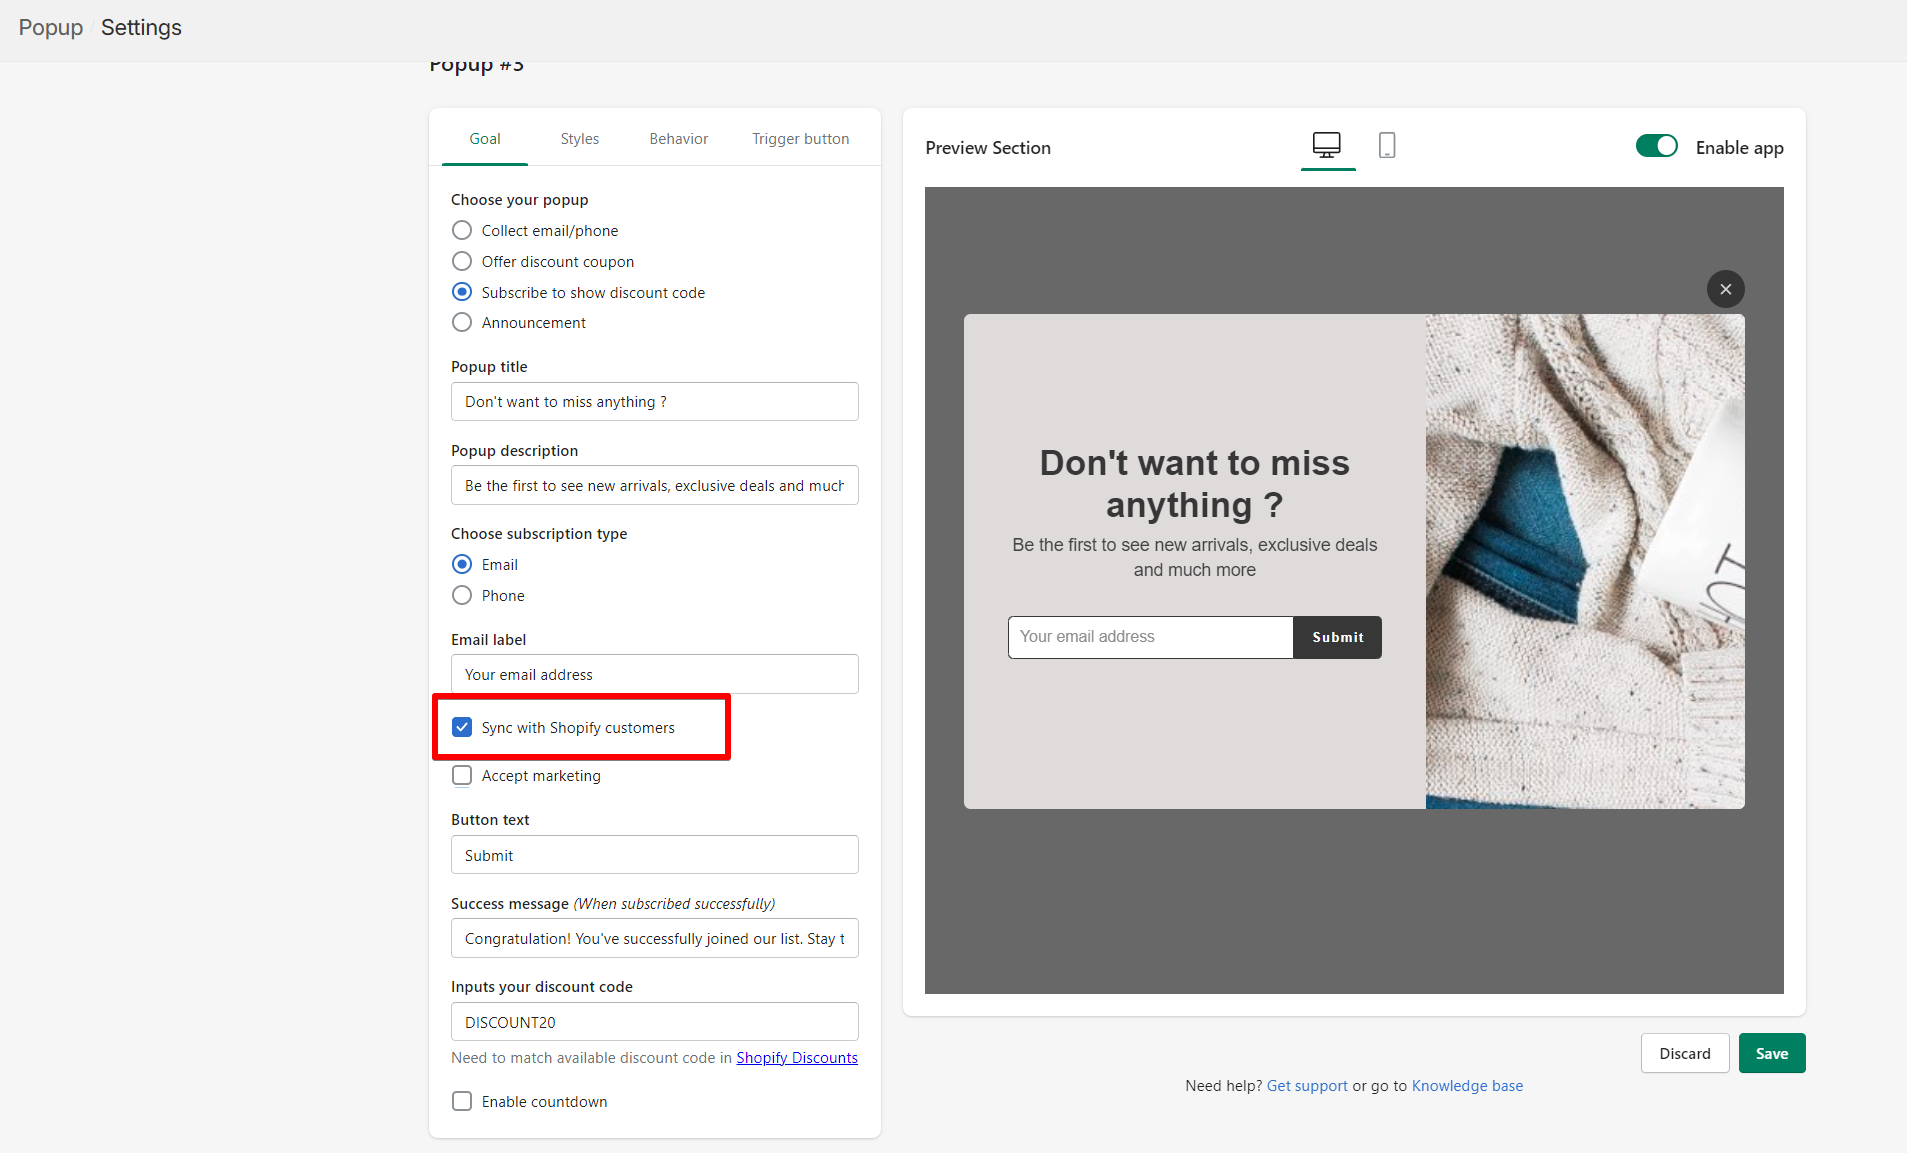
Task: Click the sweater image in preview
Action: pyautogui.click(x=1585, y=562)
